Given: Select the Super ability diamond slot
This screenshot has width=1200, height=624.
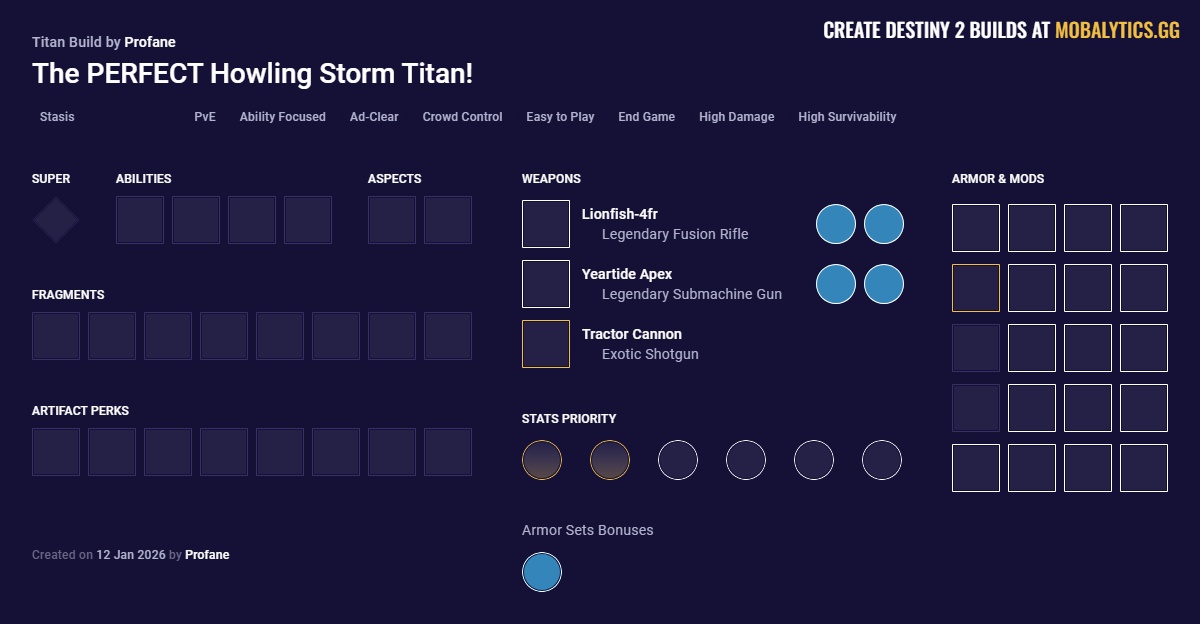Looking at the screenshot, I should [x=55, y=219].
